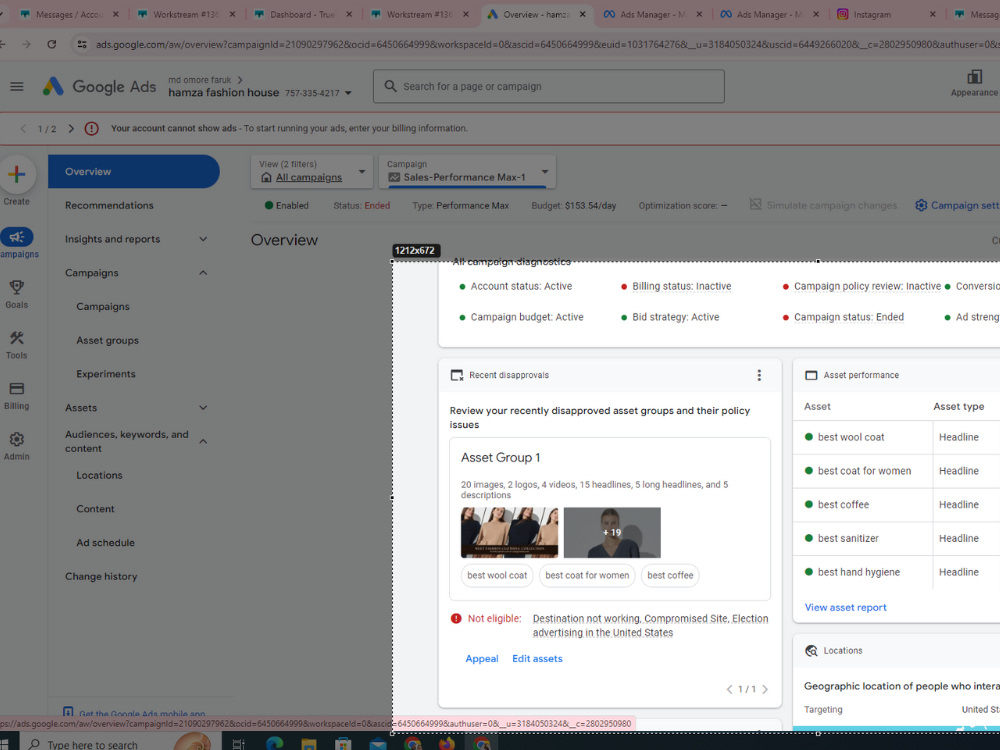Viewport: 1000px width, 750px height.
Task: Click Billing status: Inactive diagnostic
Action: coord(681,286)
